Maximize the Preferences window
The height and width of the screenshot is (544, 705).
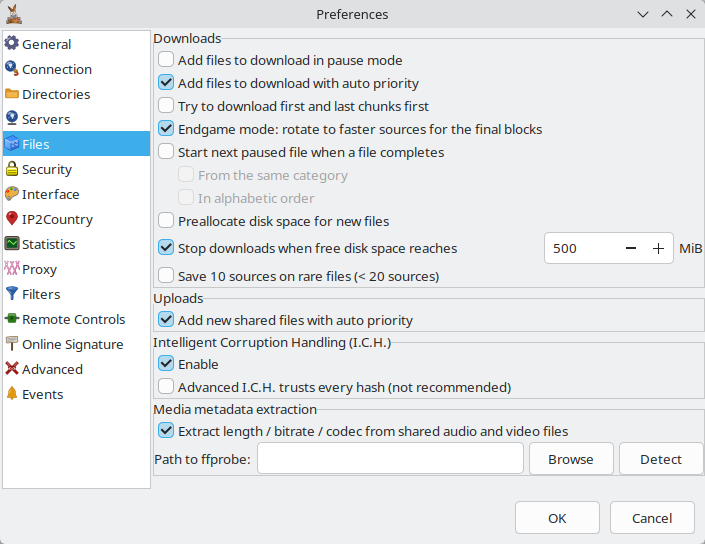pos(667,14)
